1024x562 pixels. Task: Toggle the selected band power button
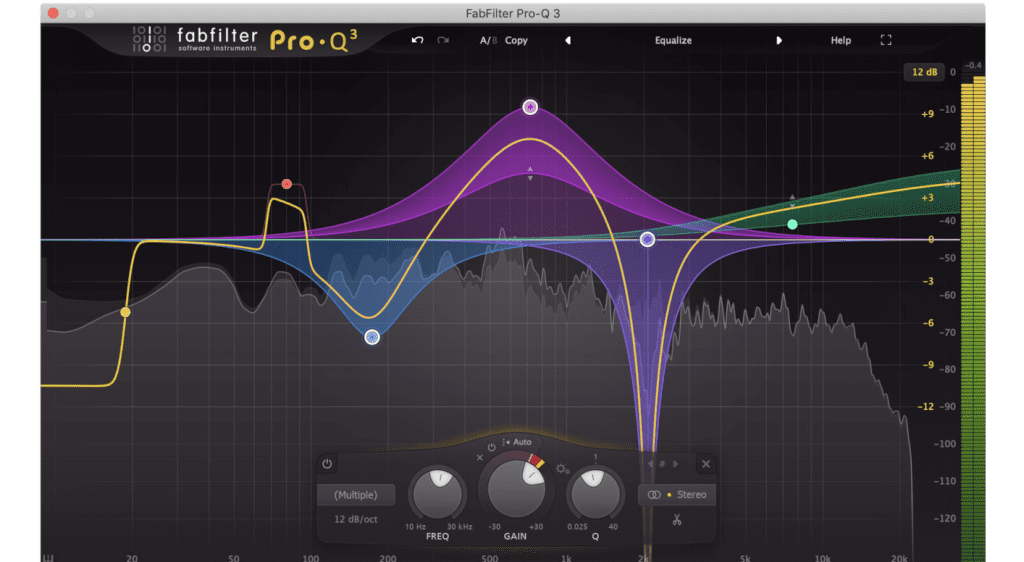click(x=327, y=464)
